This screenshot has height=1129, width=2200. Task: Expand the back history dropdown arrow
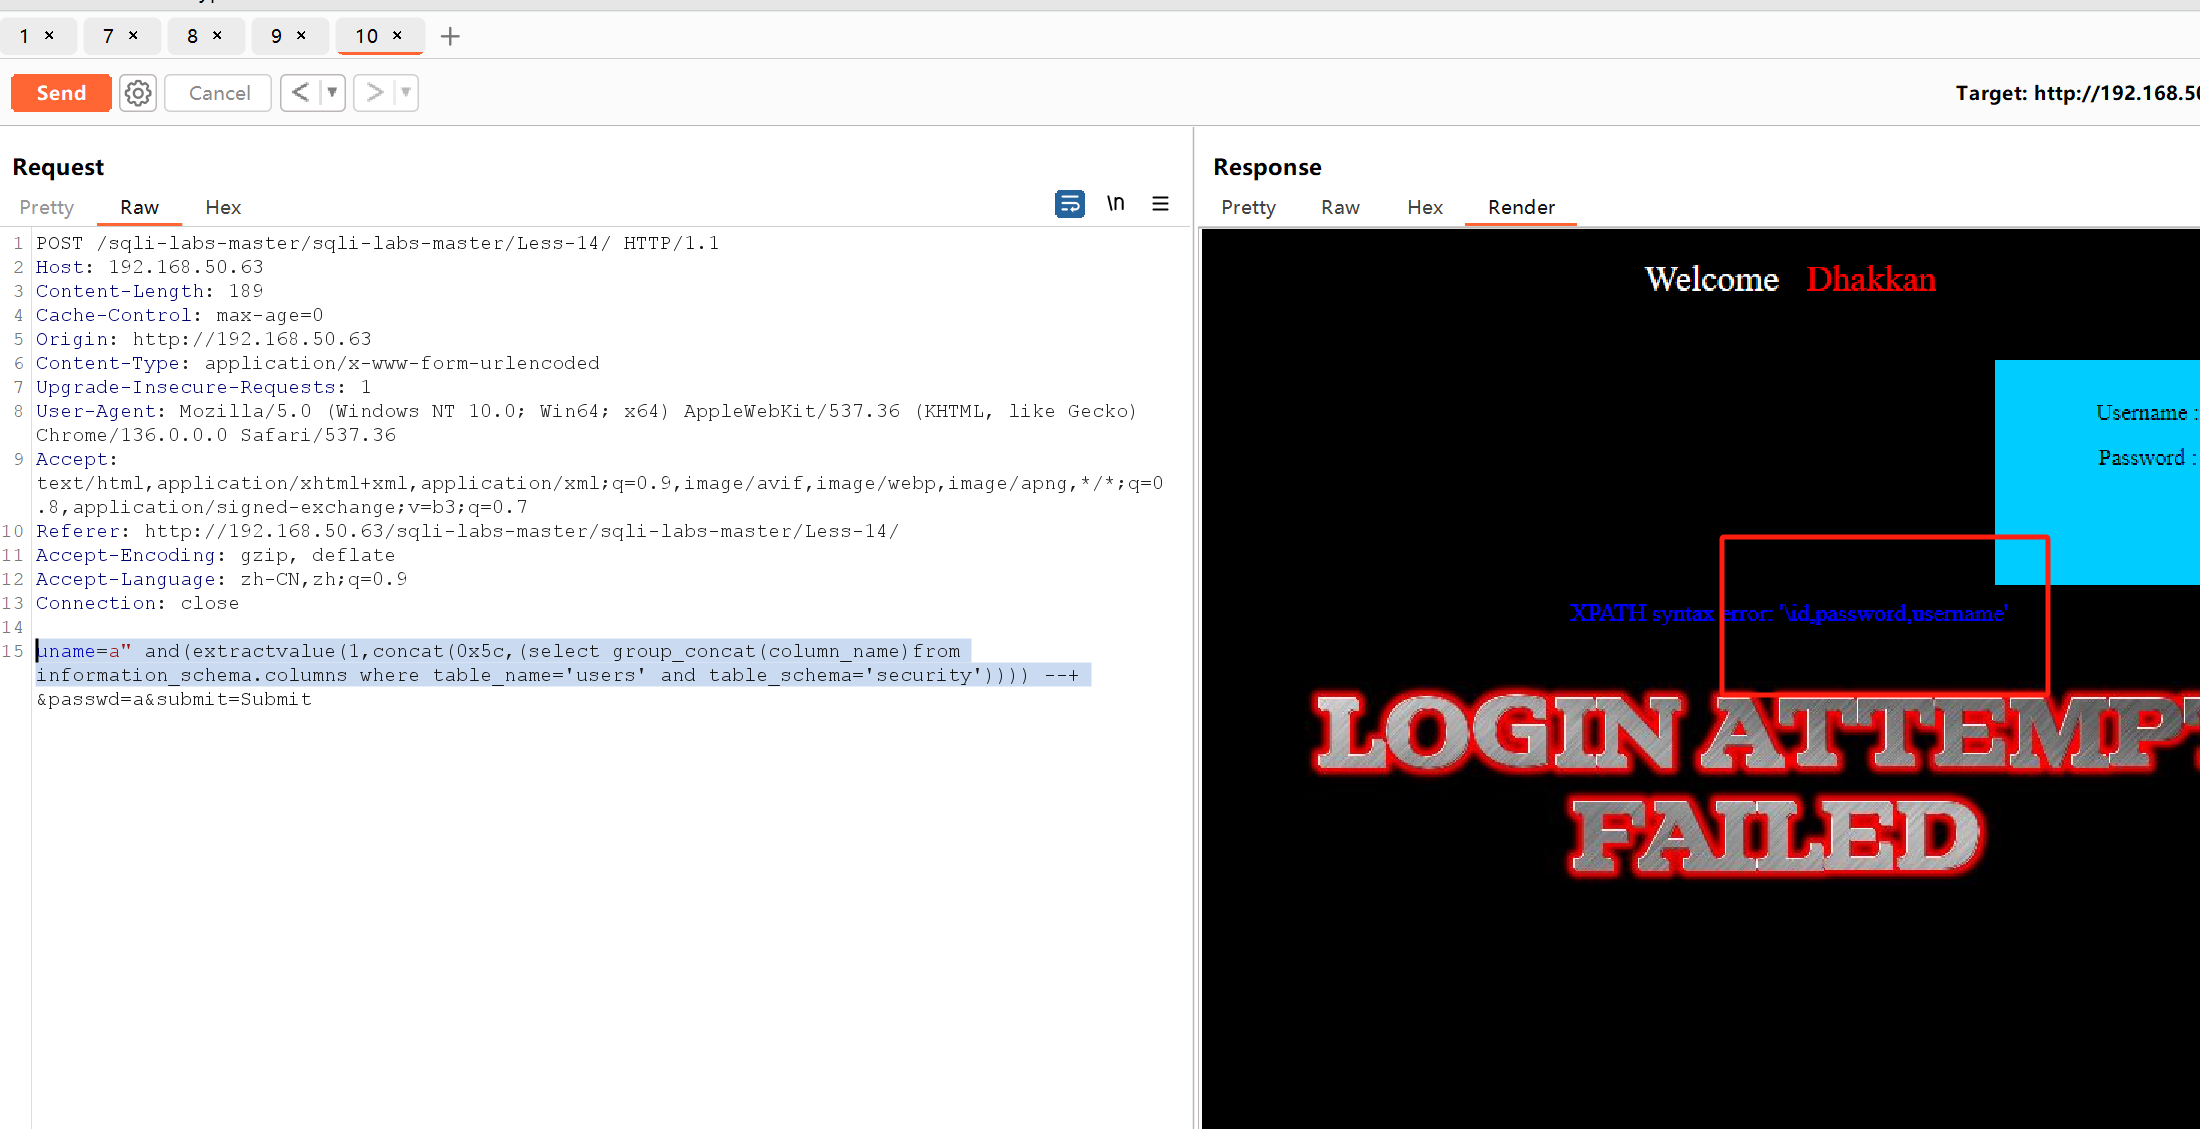pyautogui.click(x=332, y=93)
